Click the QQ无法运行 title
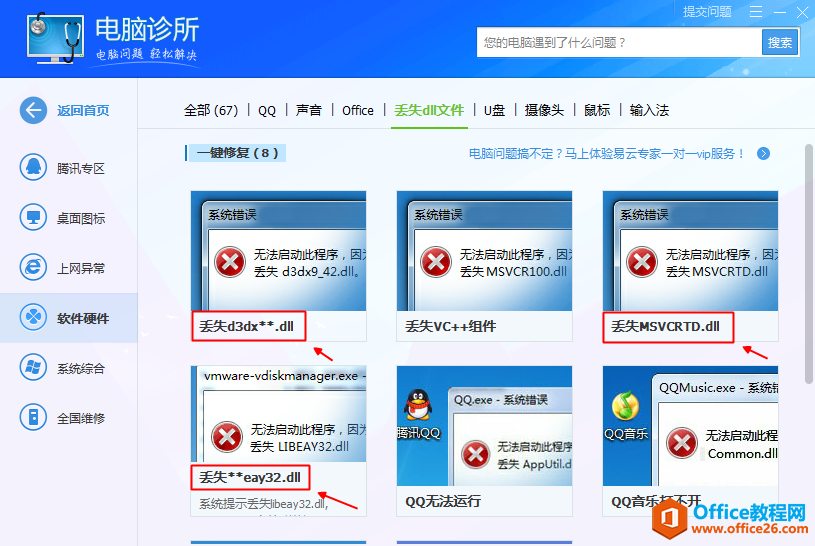The height and width of the screenshot is (546, 815). coord(443,501)
